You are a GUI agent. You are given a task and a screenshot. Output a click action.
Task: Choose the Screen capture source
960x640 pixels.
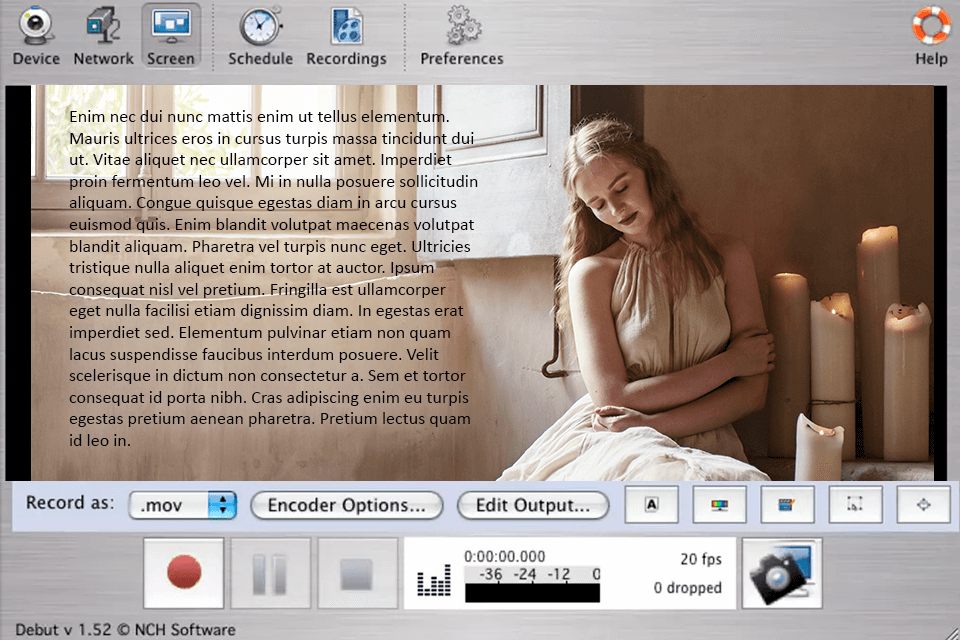171,37
